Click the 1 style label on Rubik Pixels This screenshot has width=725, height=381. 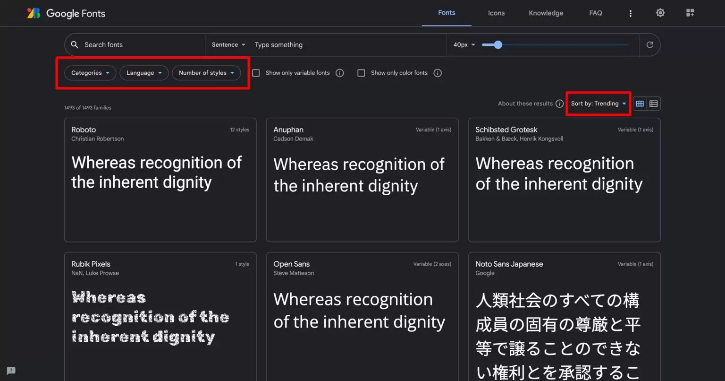(242, 264)
